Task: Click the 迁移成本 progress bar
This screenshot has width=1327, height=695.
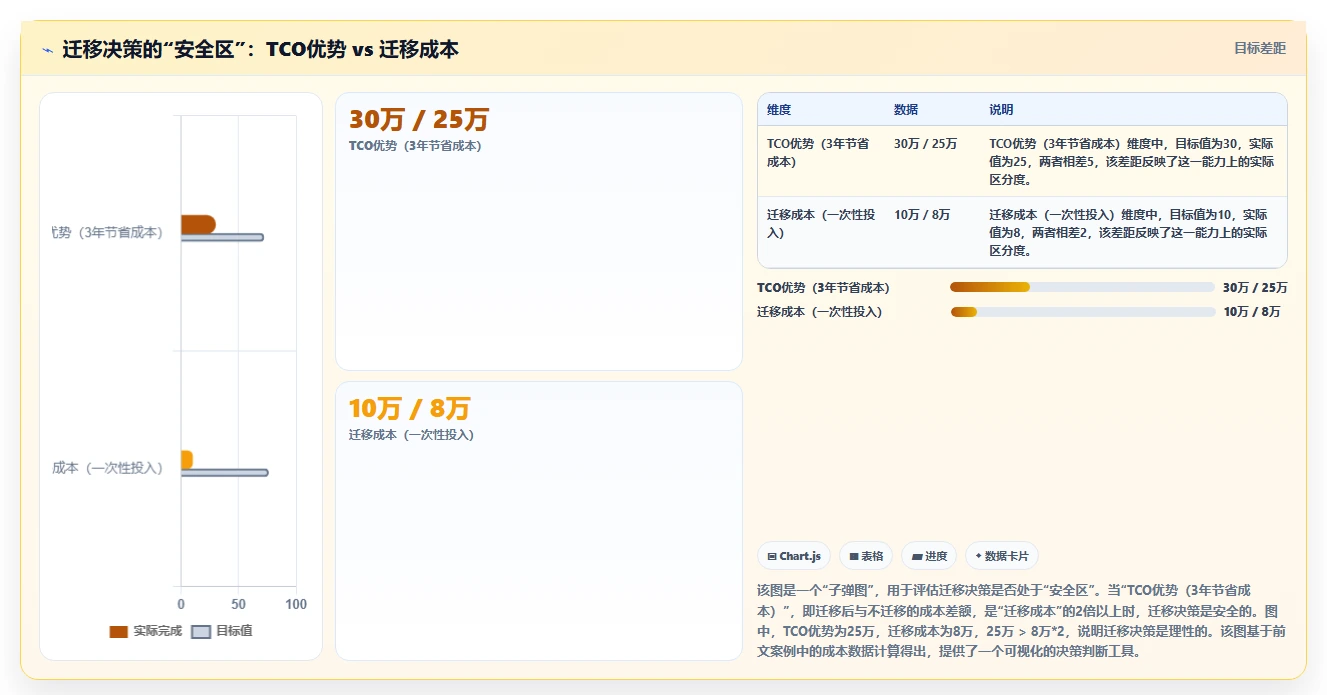Action: tap(1082, 312)
